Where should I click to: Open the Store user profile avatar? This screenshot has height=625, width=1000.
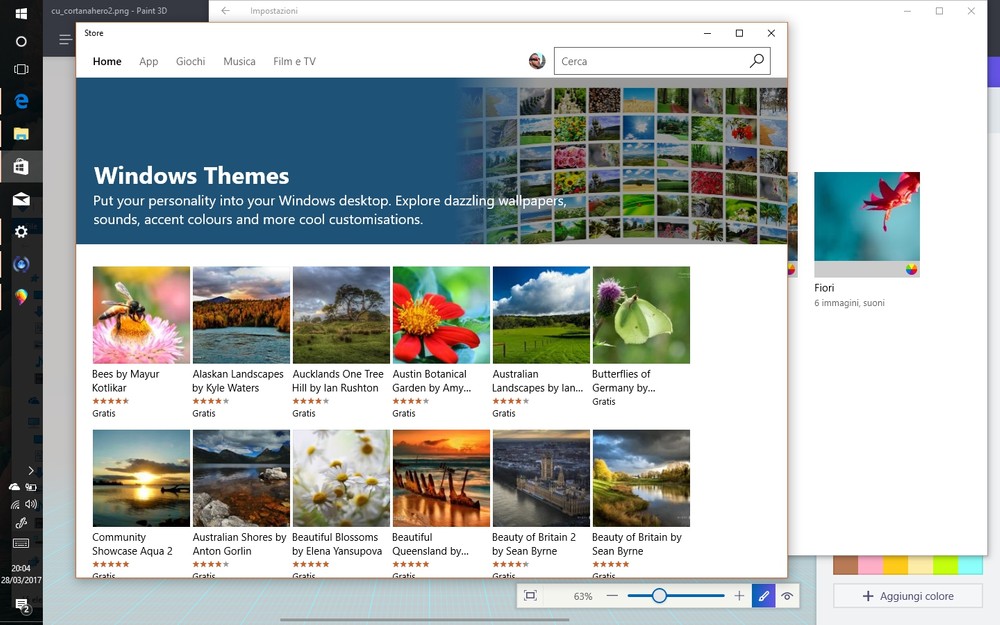click(x=537, y=61)
